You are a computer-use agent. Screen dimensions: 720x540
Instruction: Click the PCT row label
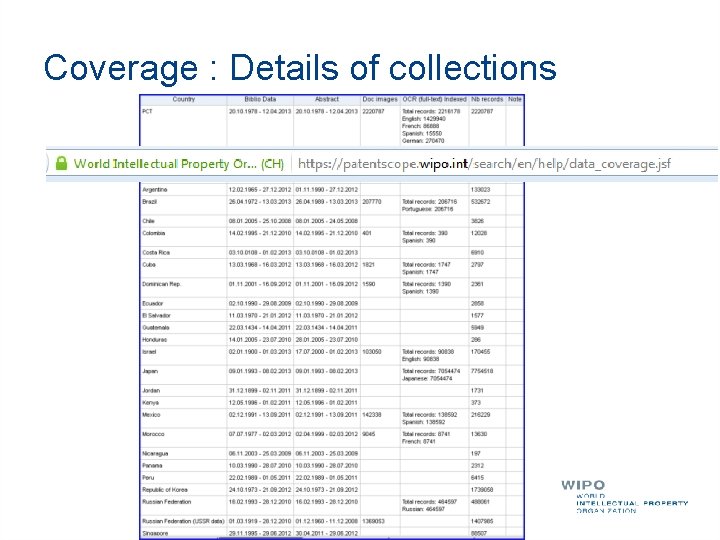(x=147, y=112)
